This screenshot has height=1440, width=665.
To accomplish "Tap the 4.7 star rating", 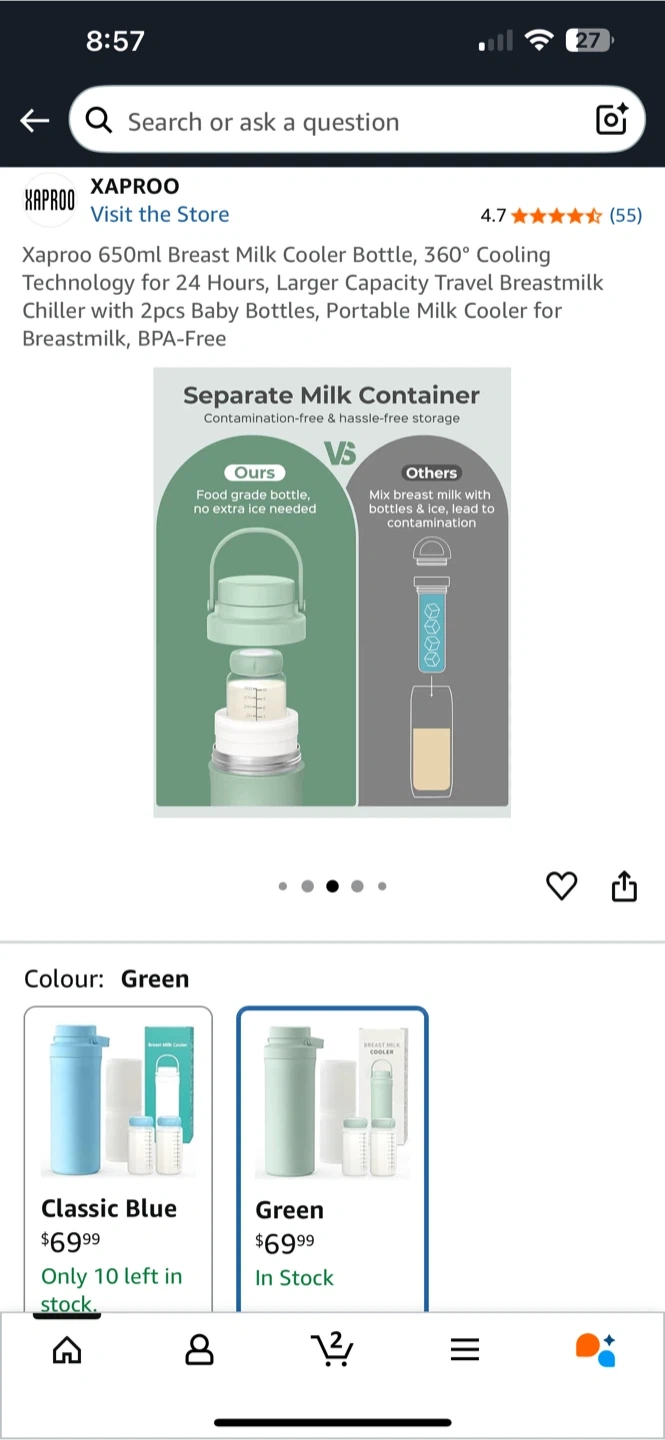I will click(x=540, y=215).
